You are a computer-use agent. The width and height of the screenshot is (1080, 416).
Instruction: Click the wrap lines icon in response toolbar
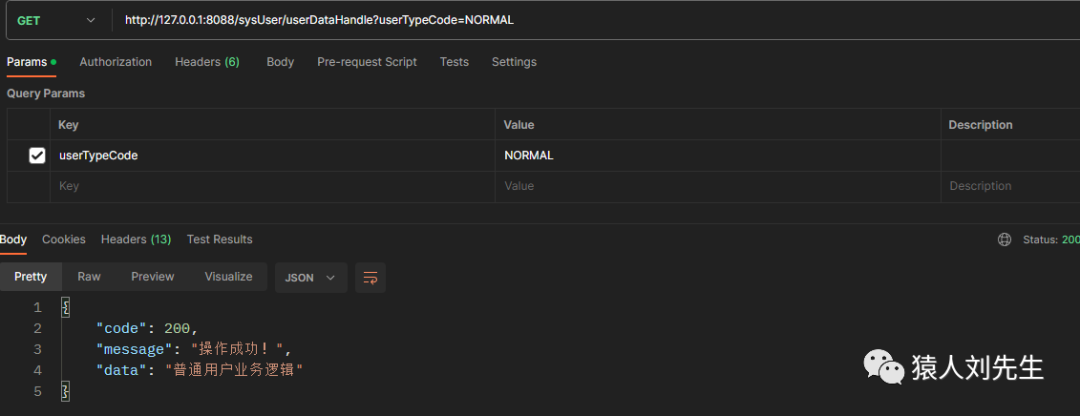370,277
